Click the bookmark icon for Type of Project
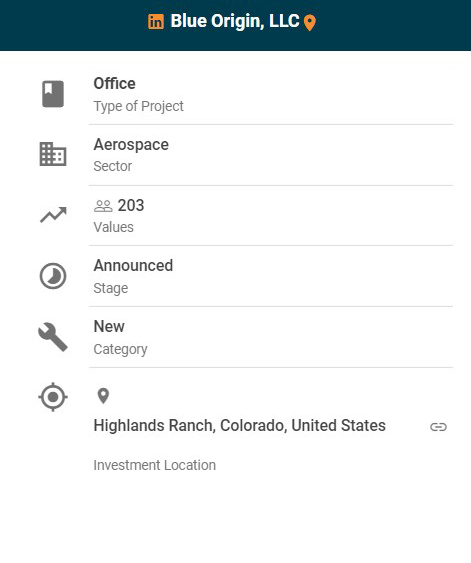Screen dimensions: 471x563 pos(53,94)
